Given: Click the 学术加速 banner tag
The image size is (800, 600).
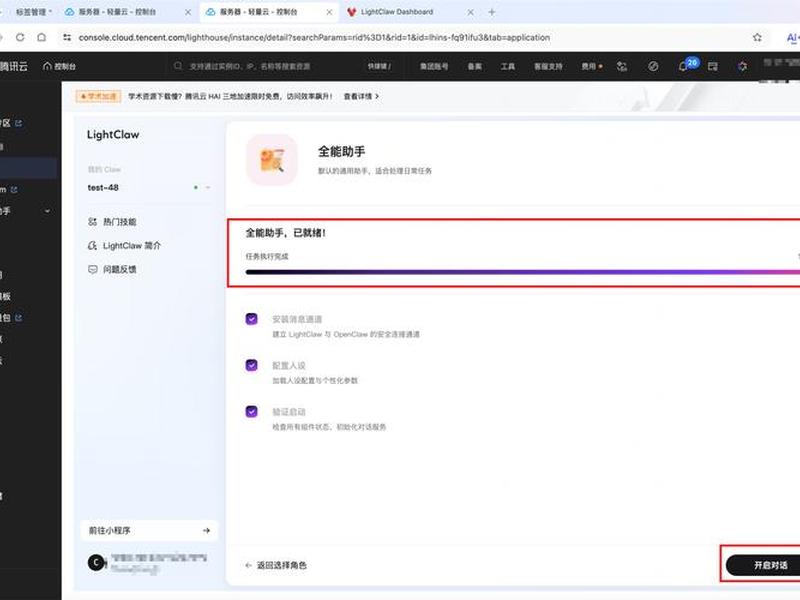Looking at the screenshot, I should [98, 96].
